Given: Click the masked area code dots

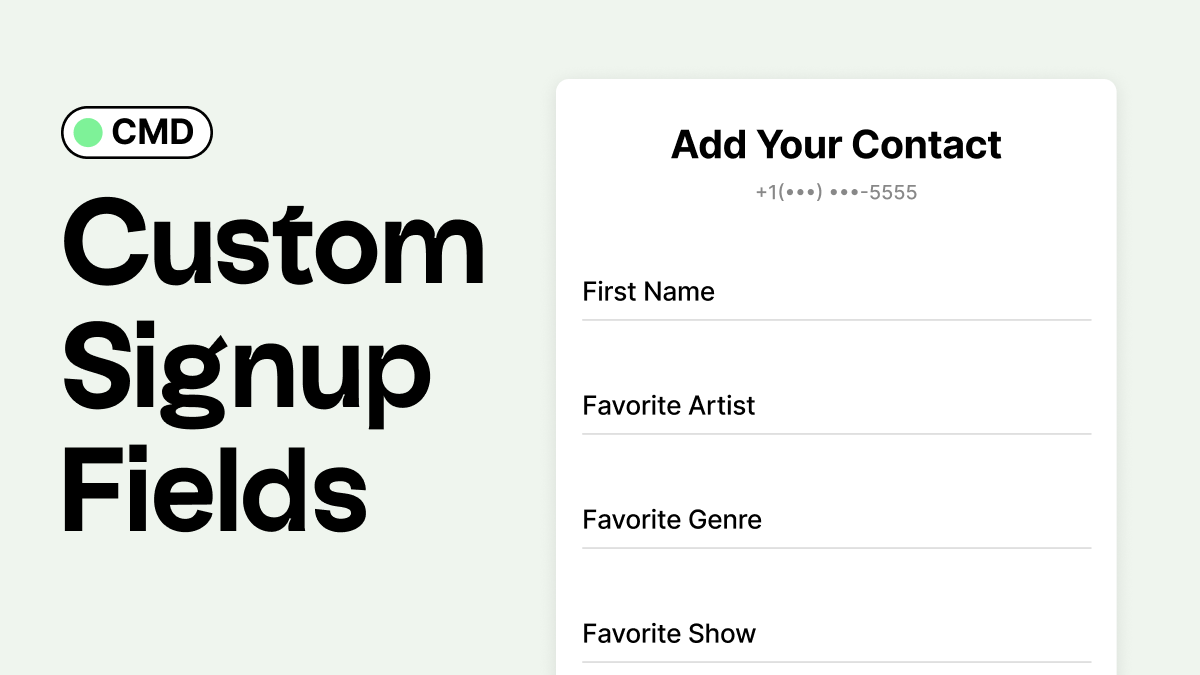Looking at the screenshot, I should tap(800, 193).
